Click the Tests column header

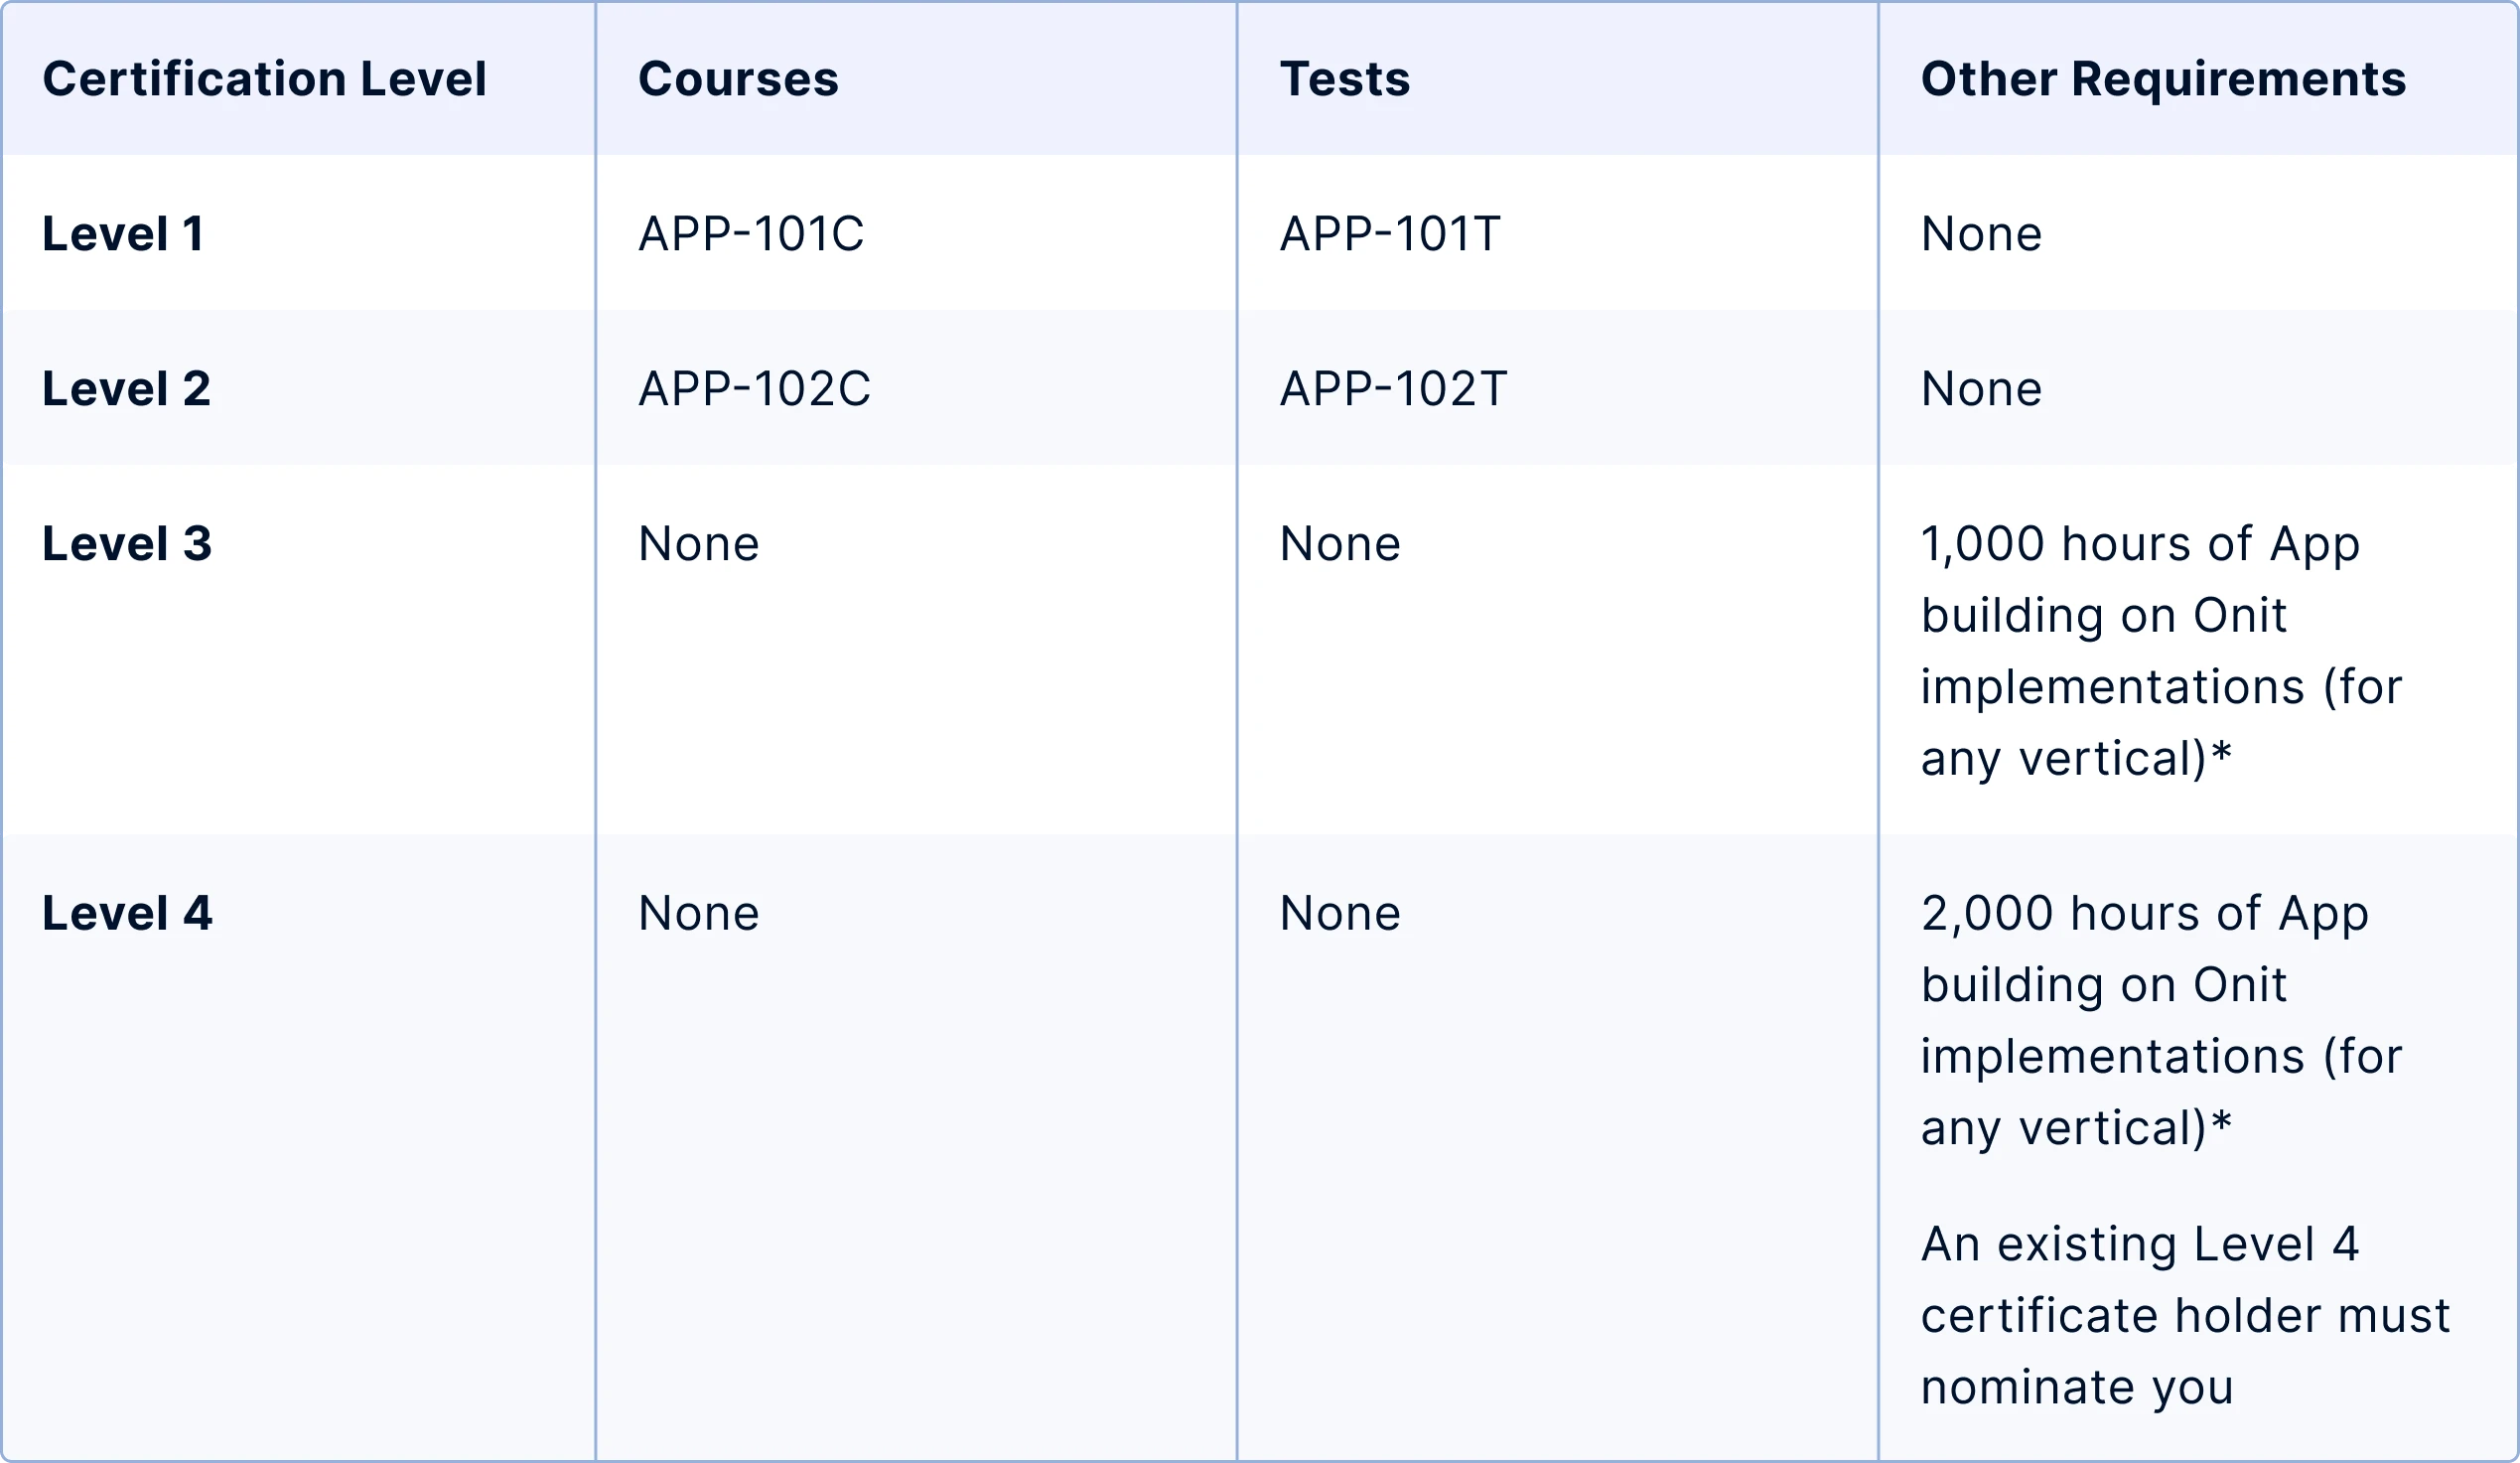coord(1345,79)
